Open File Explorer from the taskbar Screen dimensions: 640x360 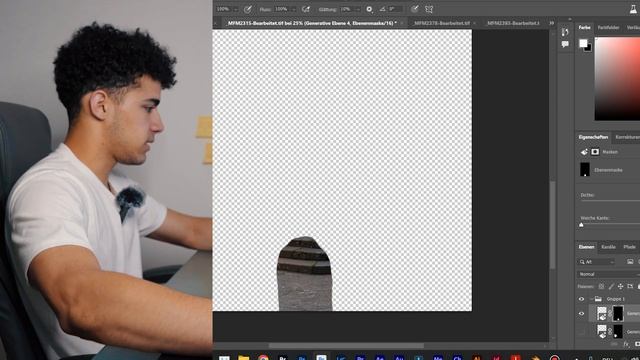pyautogui.click(x=244, y=358)
